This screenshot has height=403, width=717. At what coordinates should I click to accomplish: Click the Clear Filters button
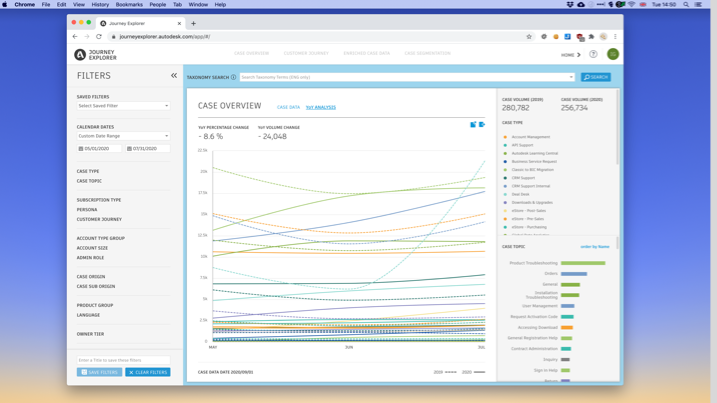click(148, 372)
